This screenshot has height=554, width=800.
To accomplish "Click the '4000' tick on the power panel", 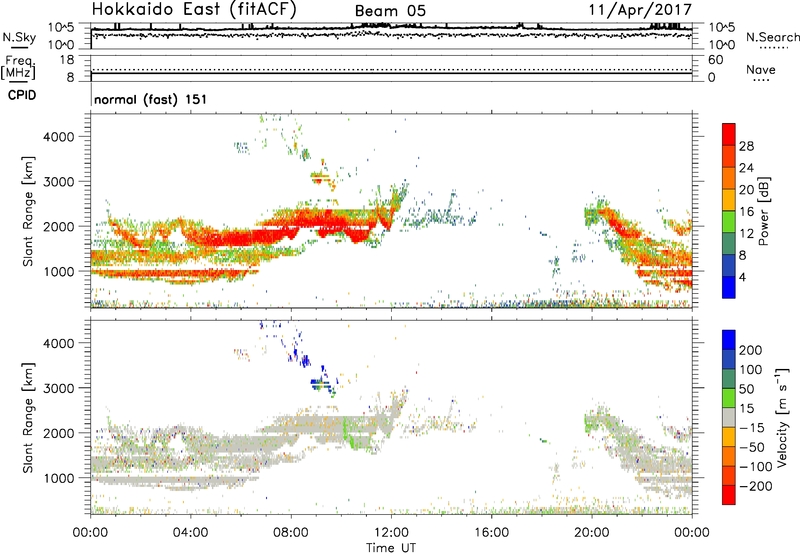I will tap(58, 137).
